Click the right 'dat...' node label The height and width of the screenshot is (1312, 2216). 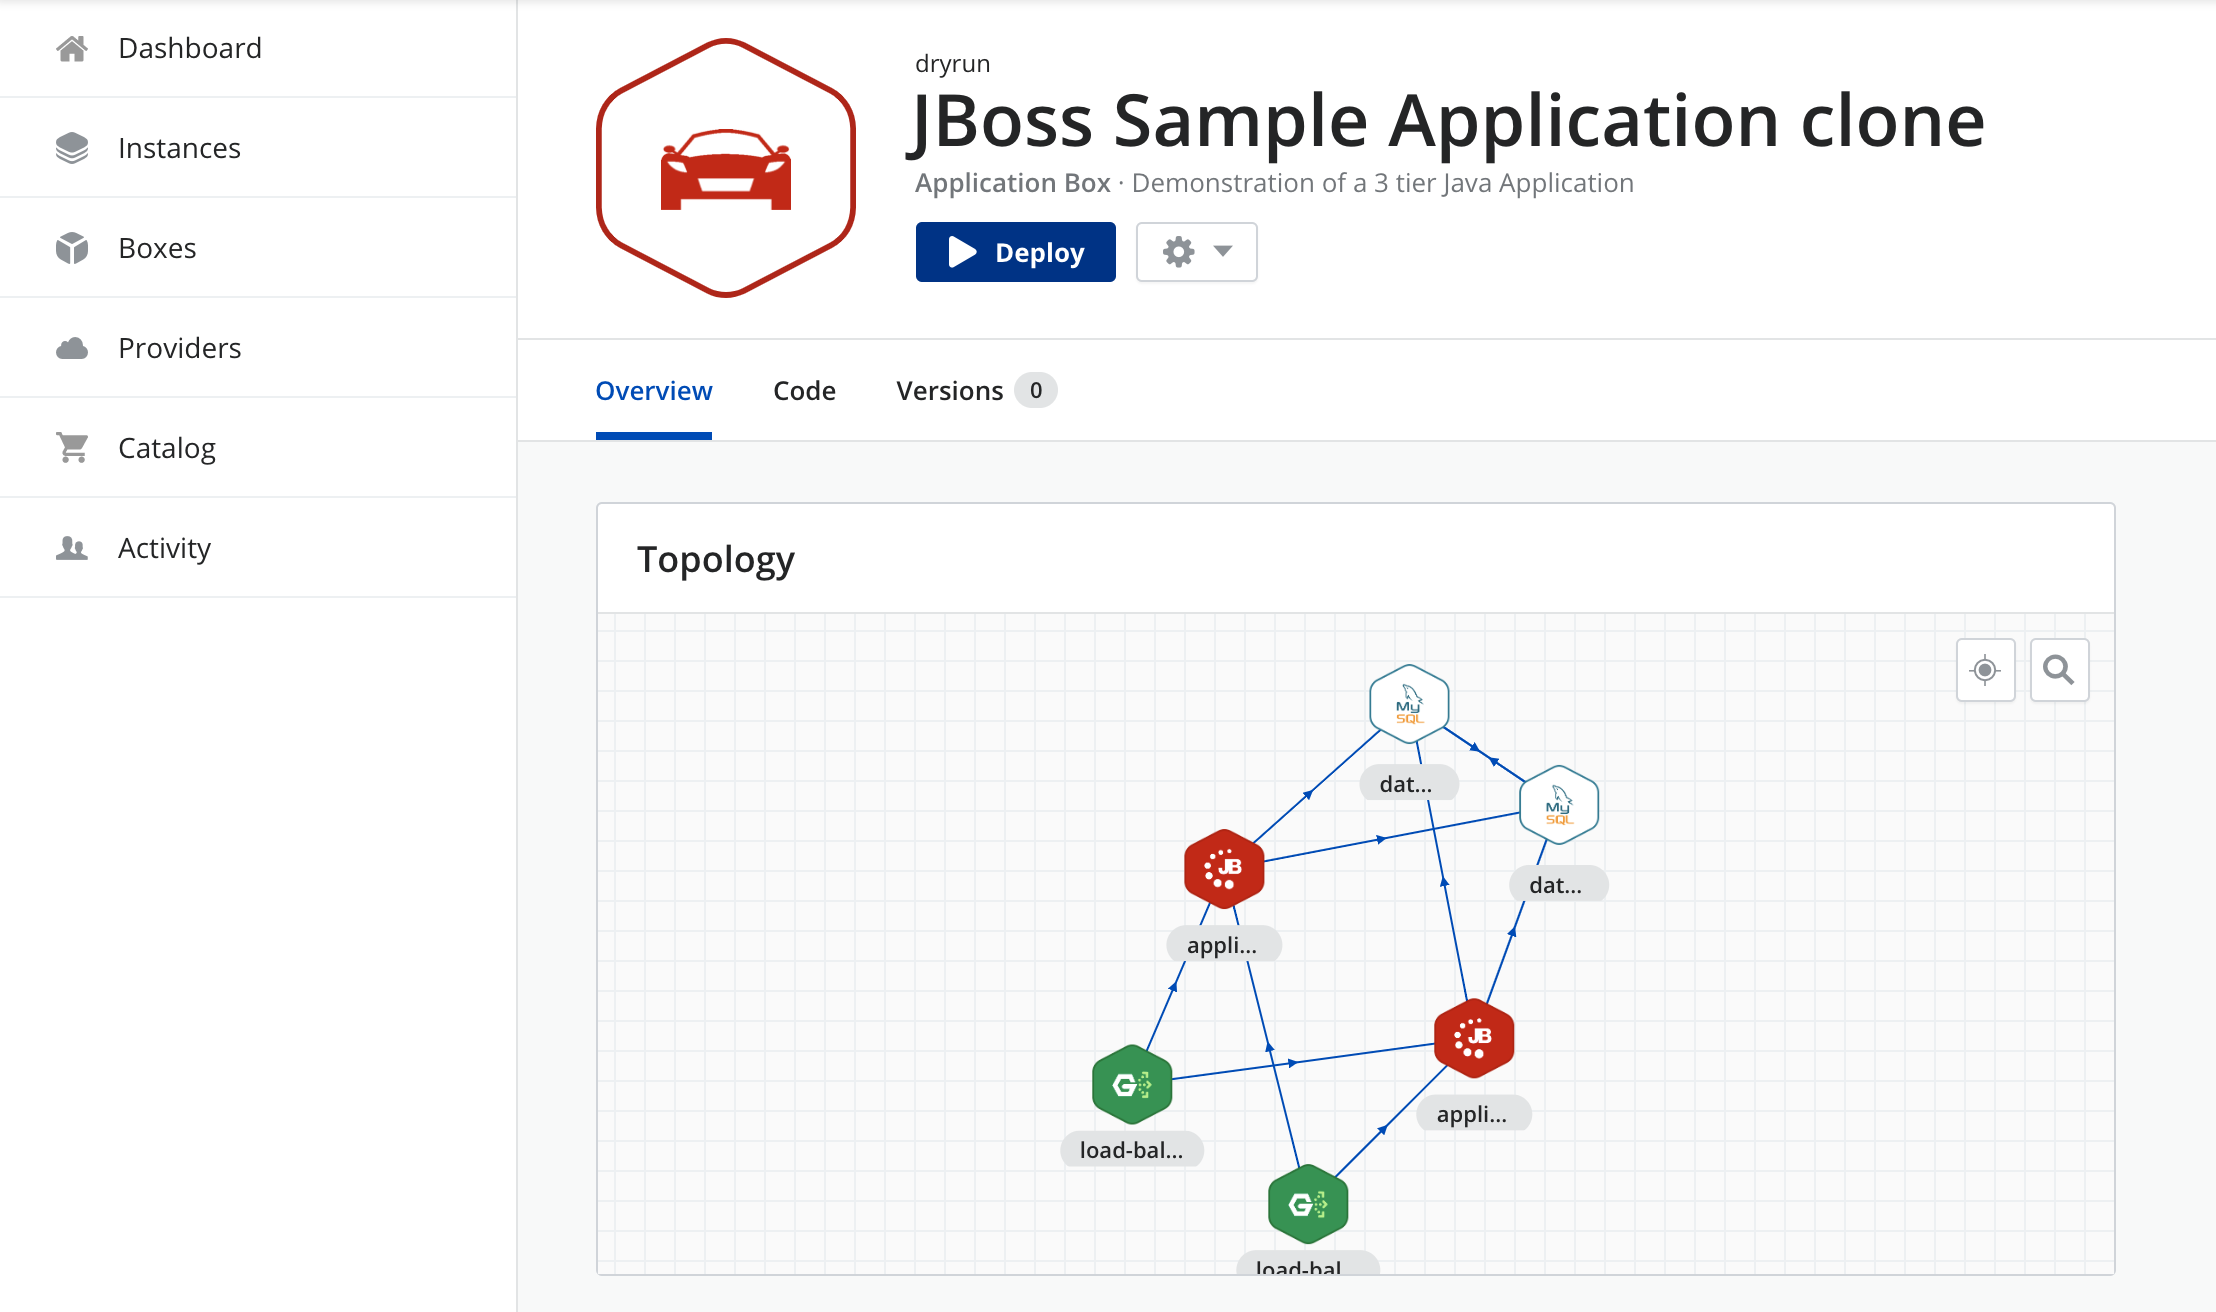(x=1558, y=885)
